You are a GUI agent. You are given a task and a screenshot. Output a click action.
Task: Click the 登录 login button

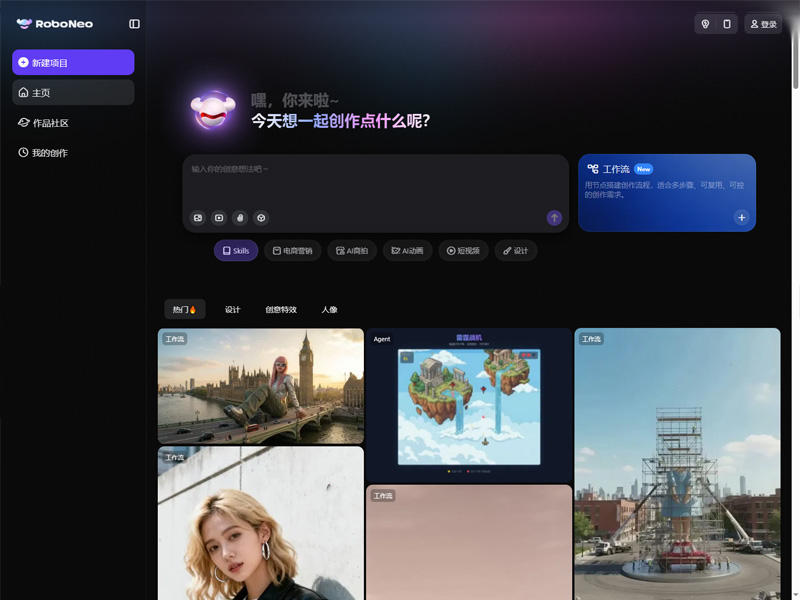pyautogui.click(x=763, y=24)
